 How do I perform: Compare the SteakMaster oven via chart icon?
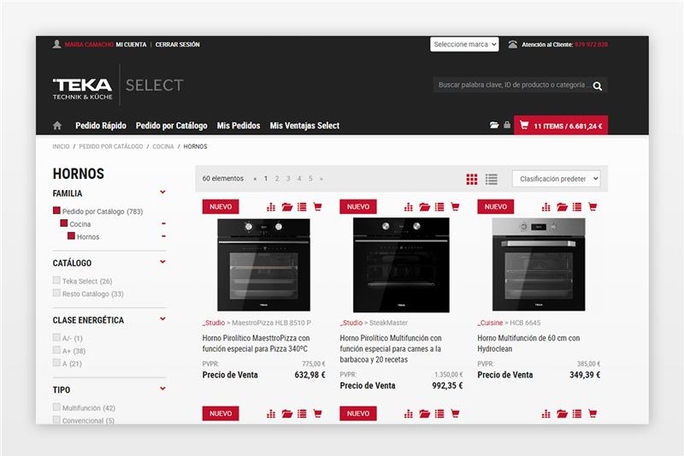pyautogui.click(x=408, y=207)
